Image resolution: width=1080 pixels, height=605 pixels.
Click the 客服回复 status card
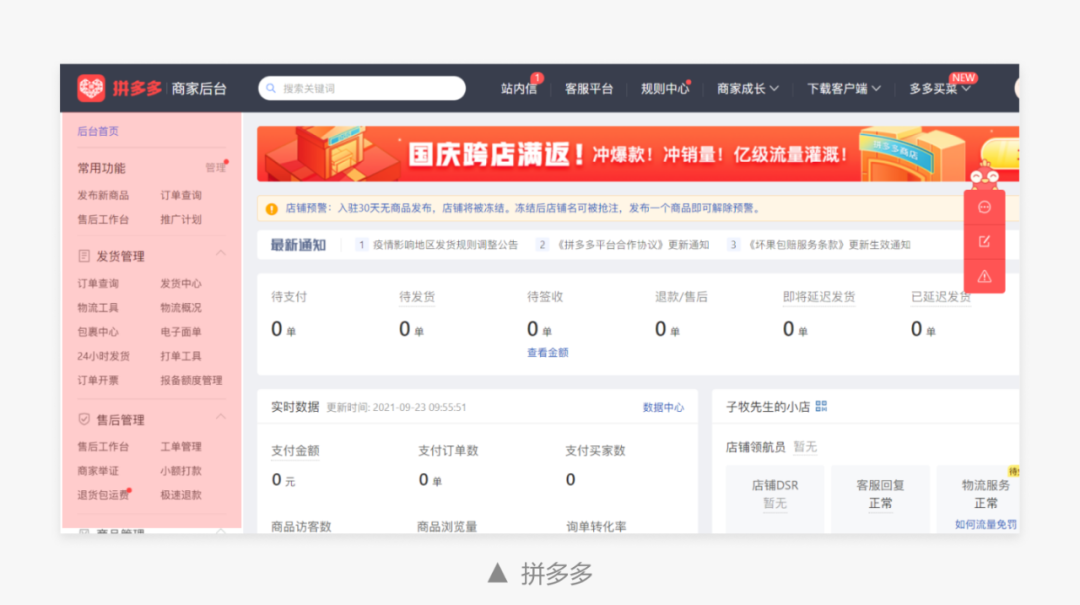click(x=880, y=499)
